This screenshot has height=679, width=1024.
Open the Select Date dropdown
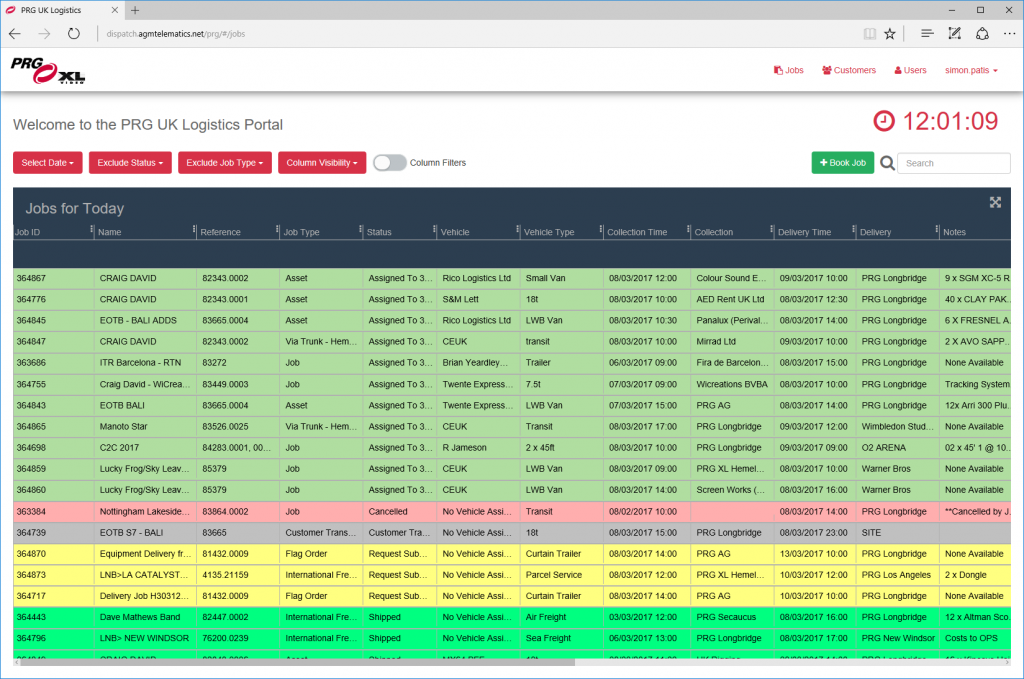coord(47,163)
